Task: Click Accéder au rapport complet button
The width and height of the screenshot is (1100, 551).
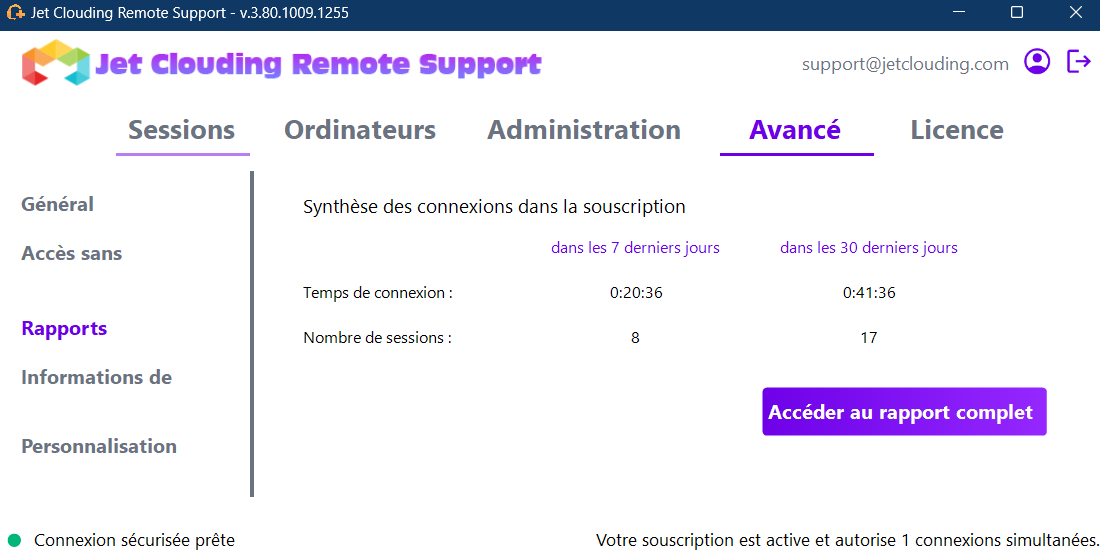Action: click(904, 412)
